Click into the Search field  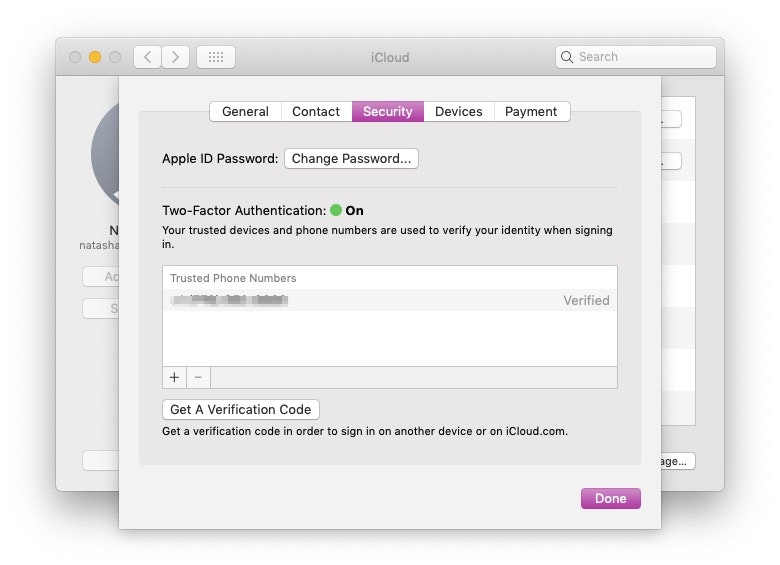click(636, 57)
